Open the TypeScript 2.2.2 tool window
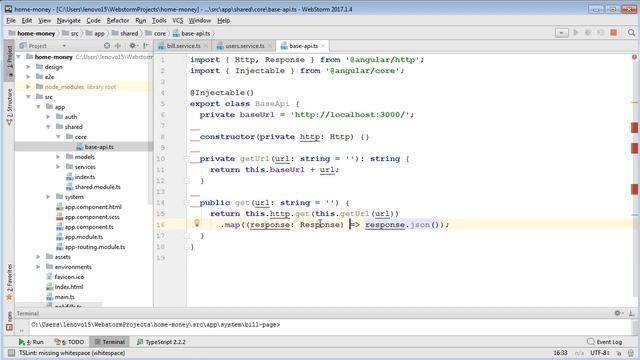This screenshot has height=360, width=640. coord(161,342)
